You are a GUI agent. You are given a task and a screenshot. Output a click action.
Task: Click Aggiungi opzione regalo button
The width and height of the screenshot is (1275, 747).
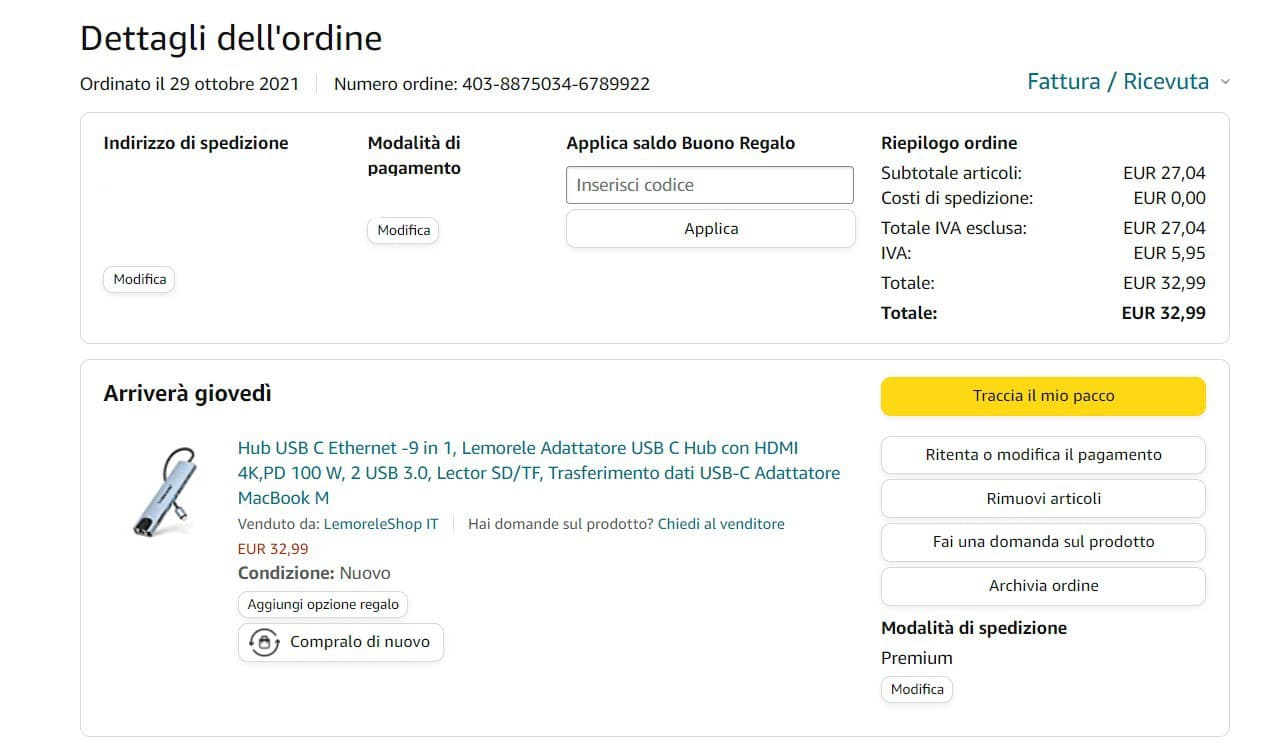pyautogui.click(x=323, y=604)
